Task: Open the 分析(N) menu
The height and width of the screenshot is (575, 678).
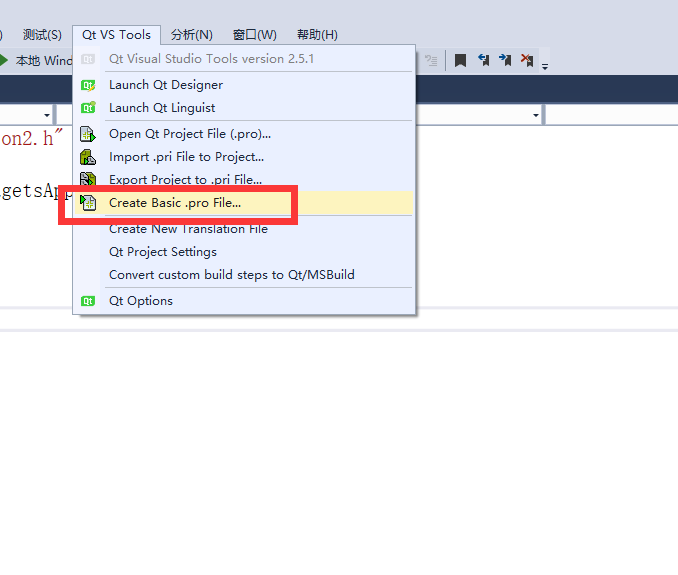Action: click(x=192, y=35)
